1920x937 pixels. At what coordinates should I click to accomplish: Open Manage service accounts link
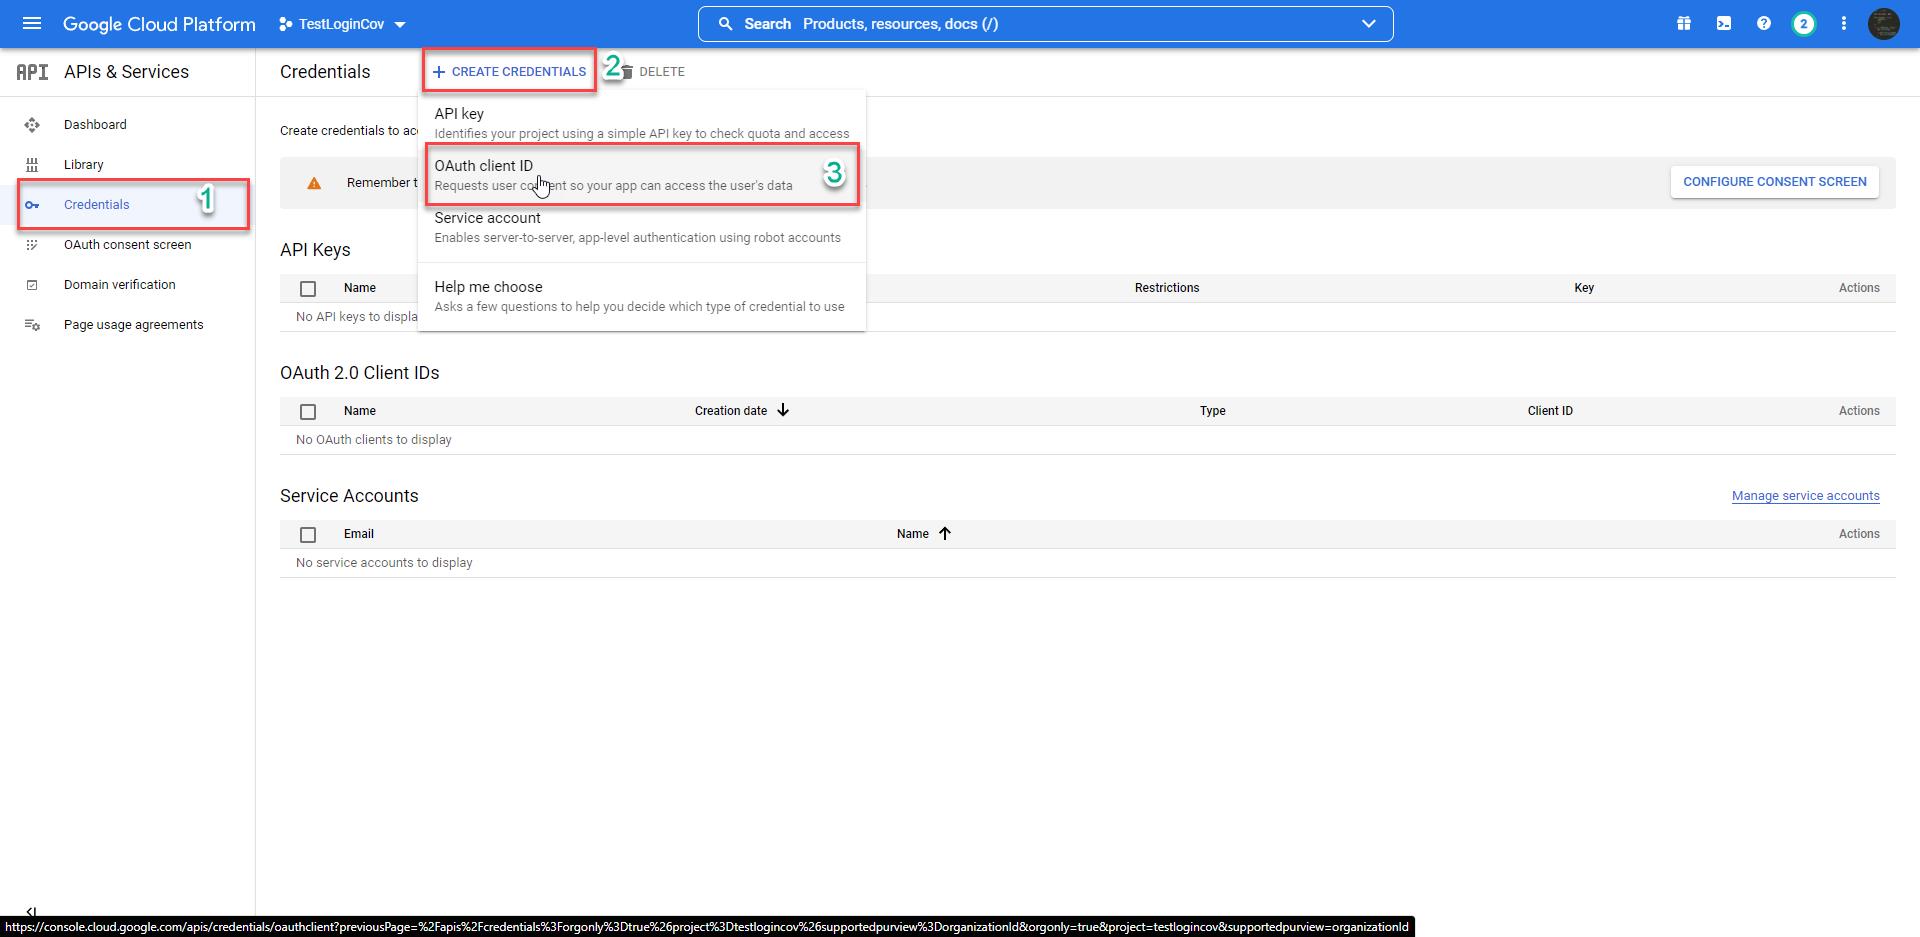click(1805, 496)
